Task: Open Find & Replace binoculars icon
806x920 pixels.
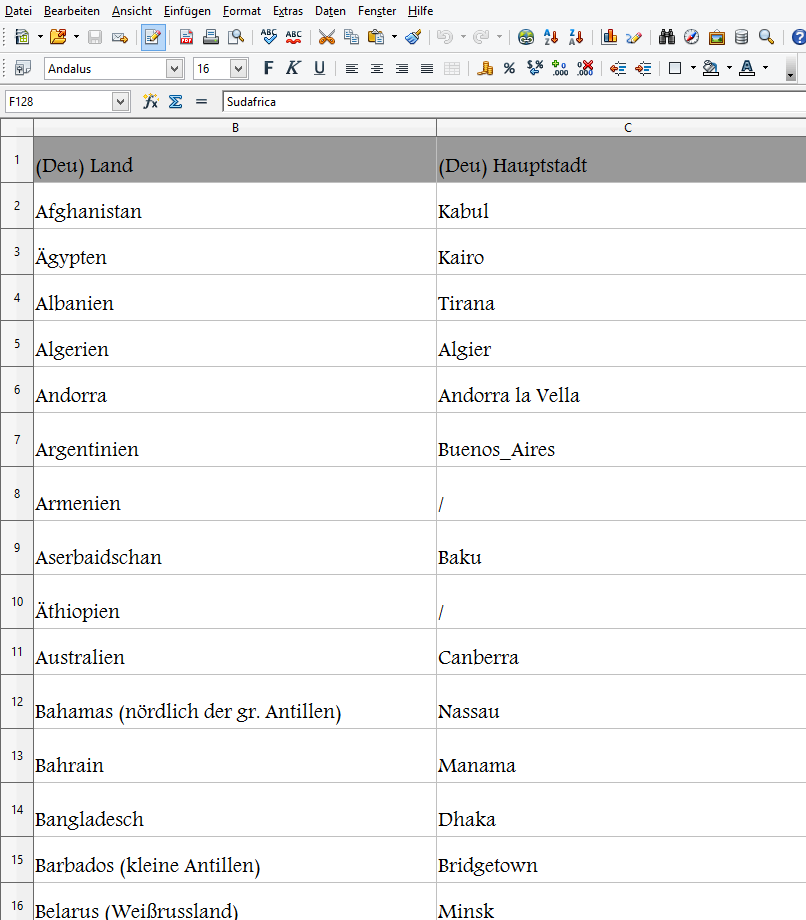Action: [666, 37]
